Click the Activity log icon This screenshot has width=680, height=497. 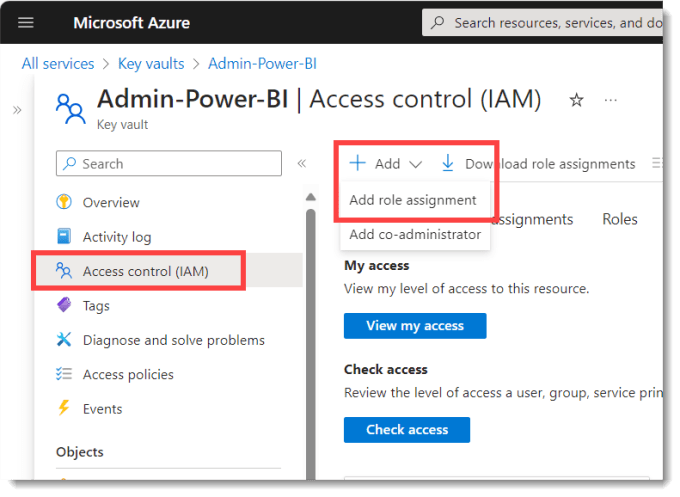64,236
